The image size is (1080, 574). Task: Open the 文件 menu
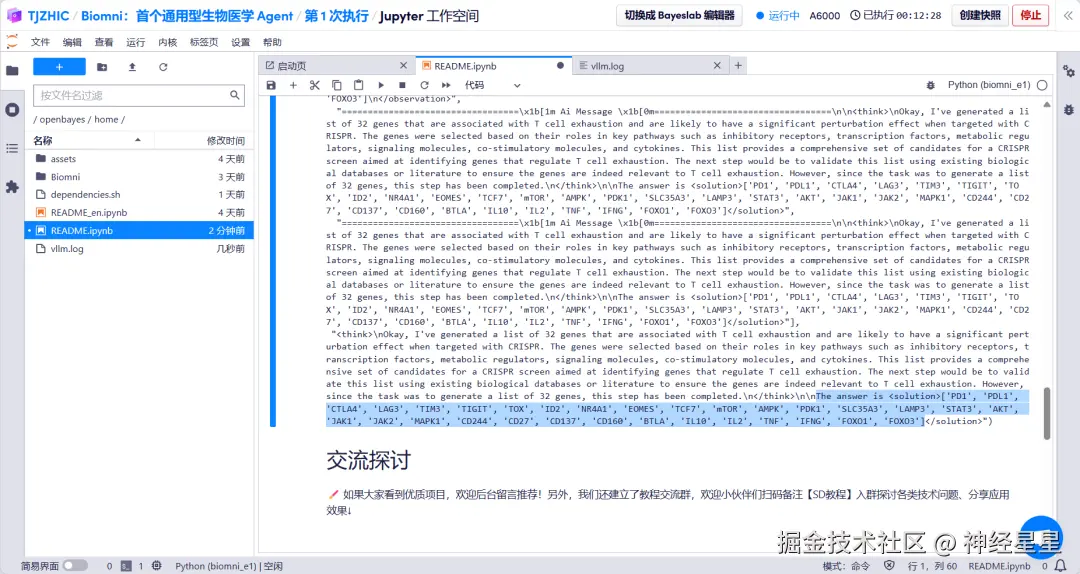tap(41, 42)
